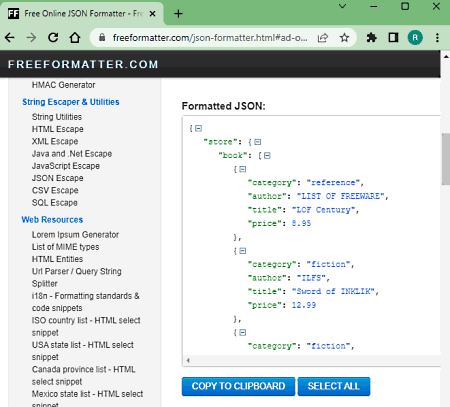This screenshot has width=450, height=407.
Task: Close the Free Online JSON Formatter tab
Action: (152, 14)
